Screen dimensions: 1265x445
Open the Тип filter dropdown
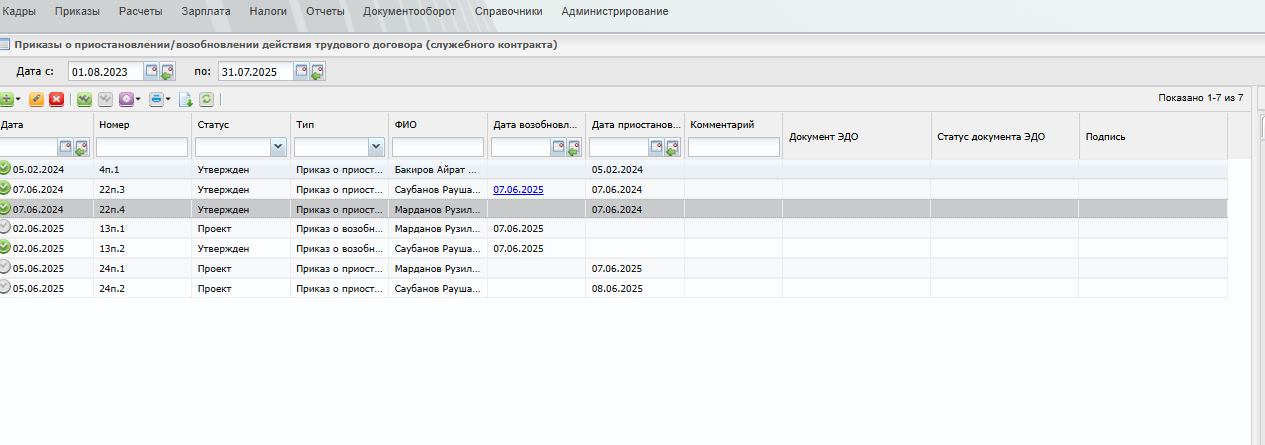pos(376,147)
